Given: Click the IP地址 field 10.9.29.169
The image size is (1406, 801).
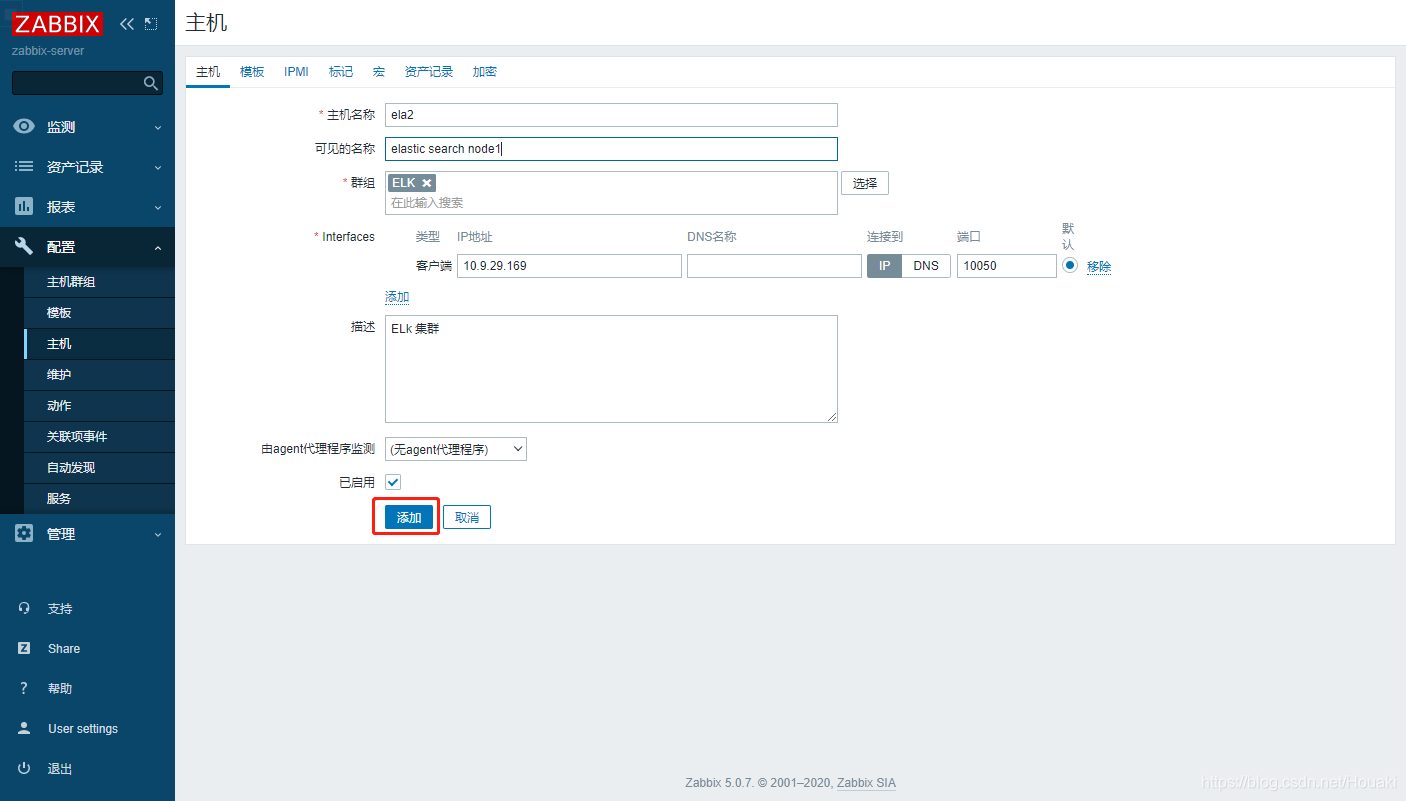Looking at the screenshot, I should 569,266.
